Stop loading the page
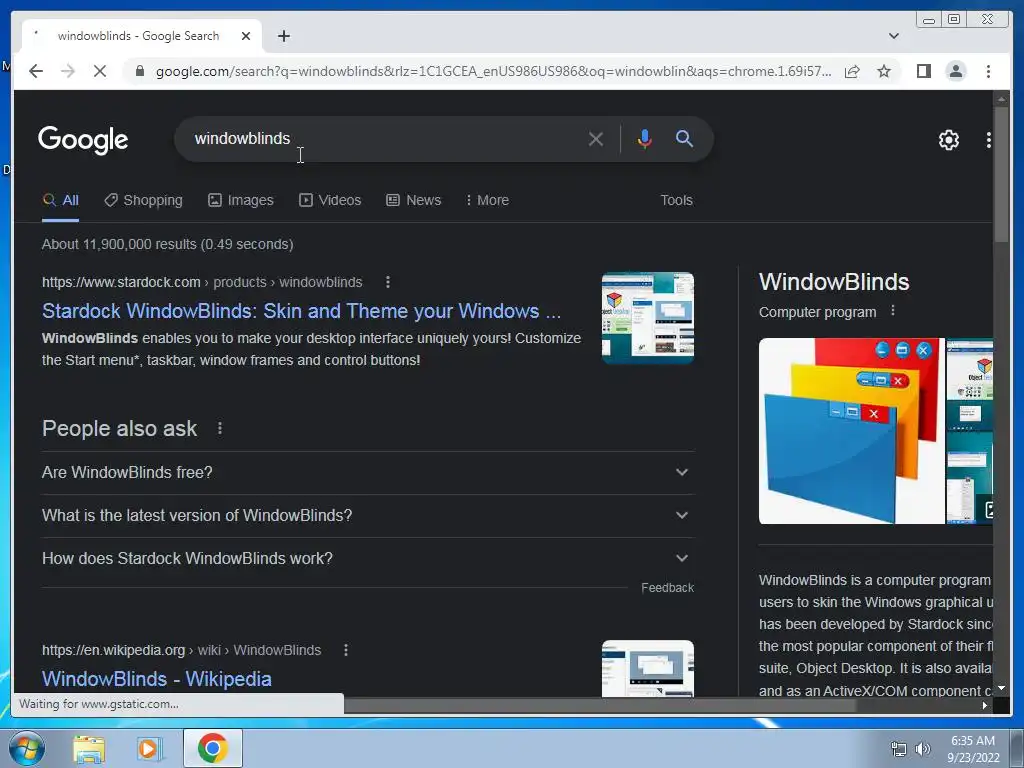 (x=99, y=71)
